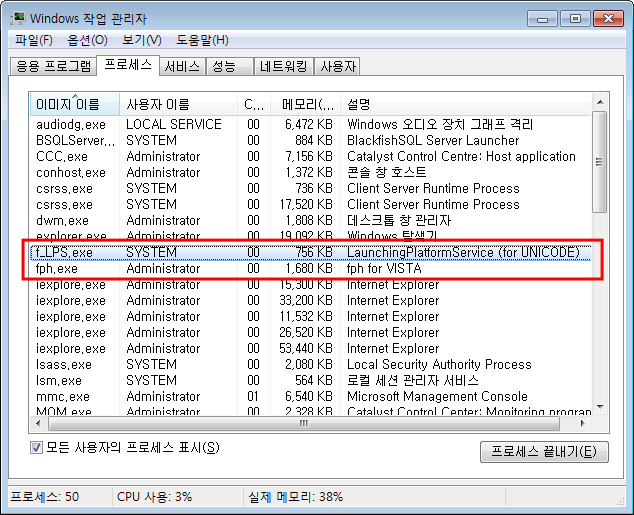Click the 프로세스 끝내기(E) button

(544, 452)
